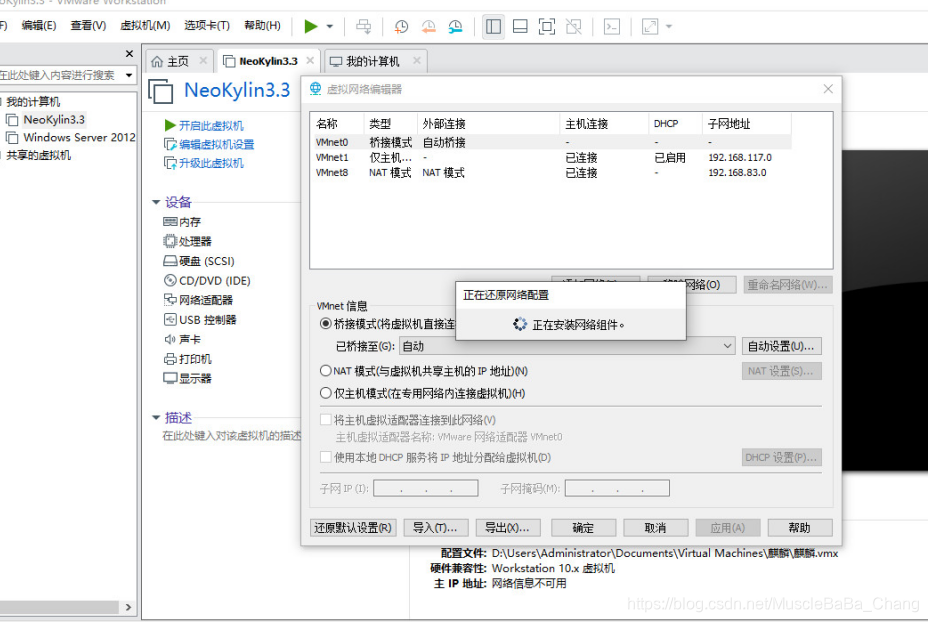Click the 显示器 display device icon
This screenshot has height=622, width=928.
point(170,378)
